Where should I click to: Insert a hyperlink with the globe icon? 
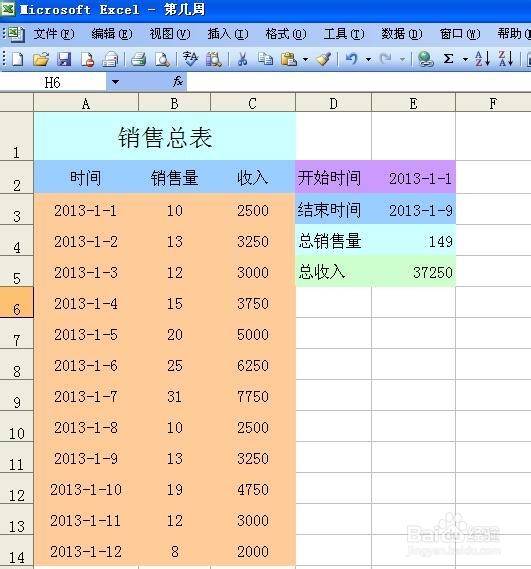point(425,59)
